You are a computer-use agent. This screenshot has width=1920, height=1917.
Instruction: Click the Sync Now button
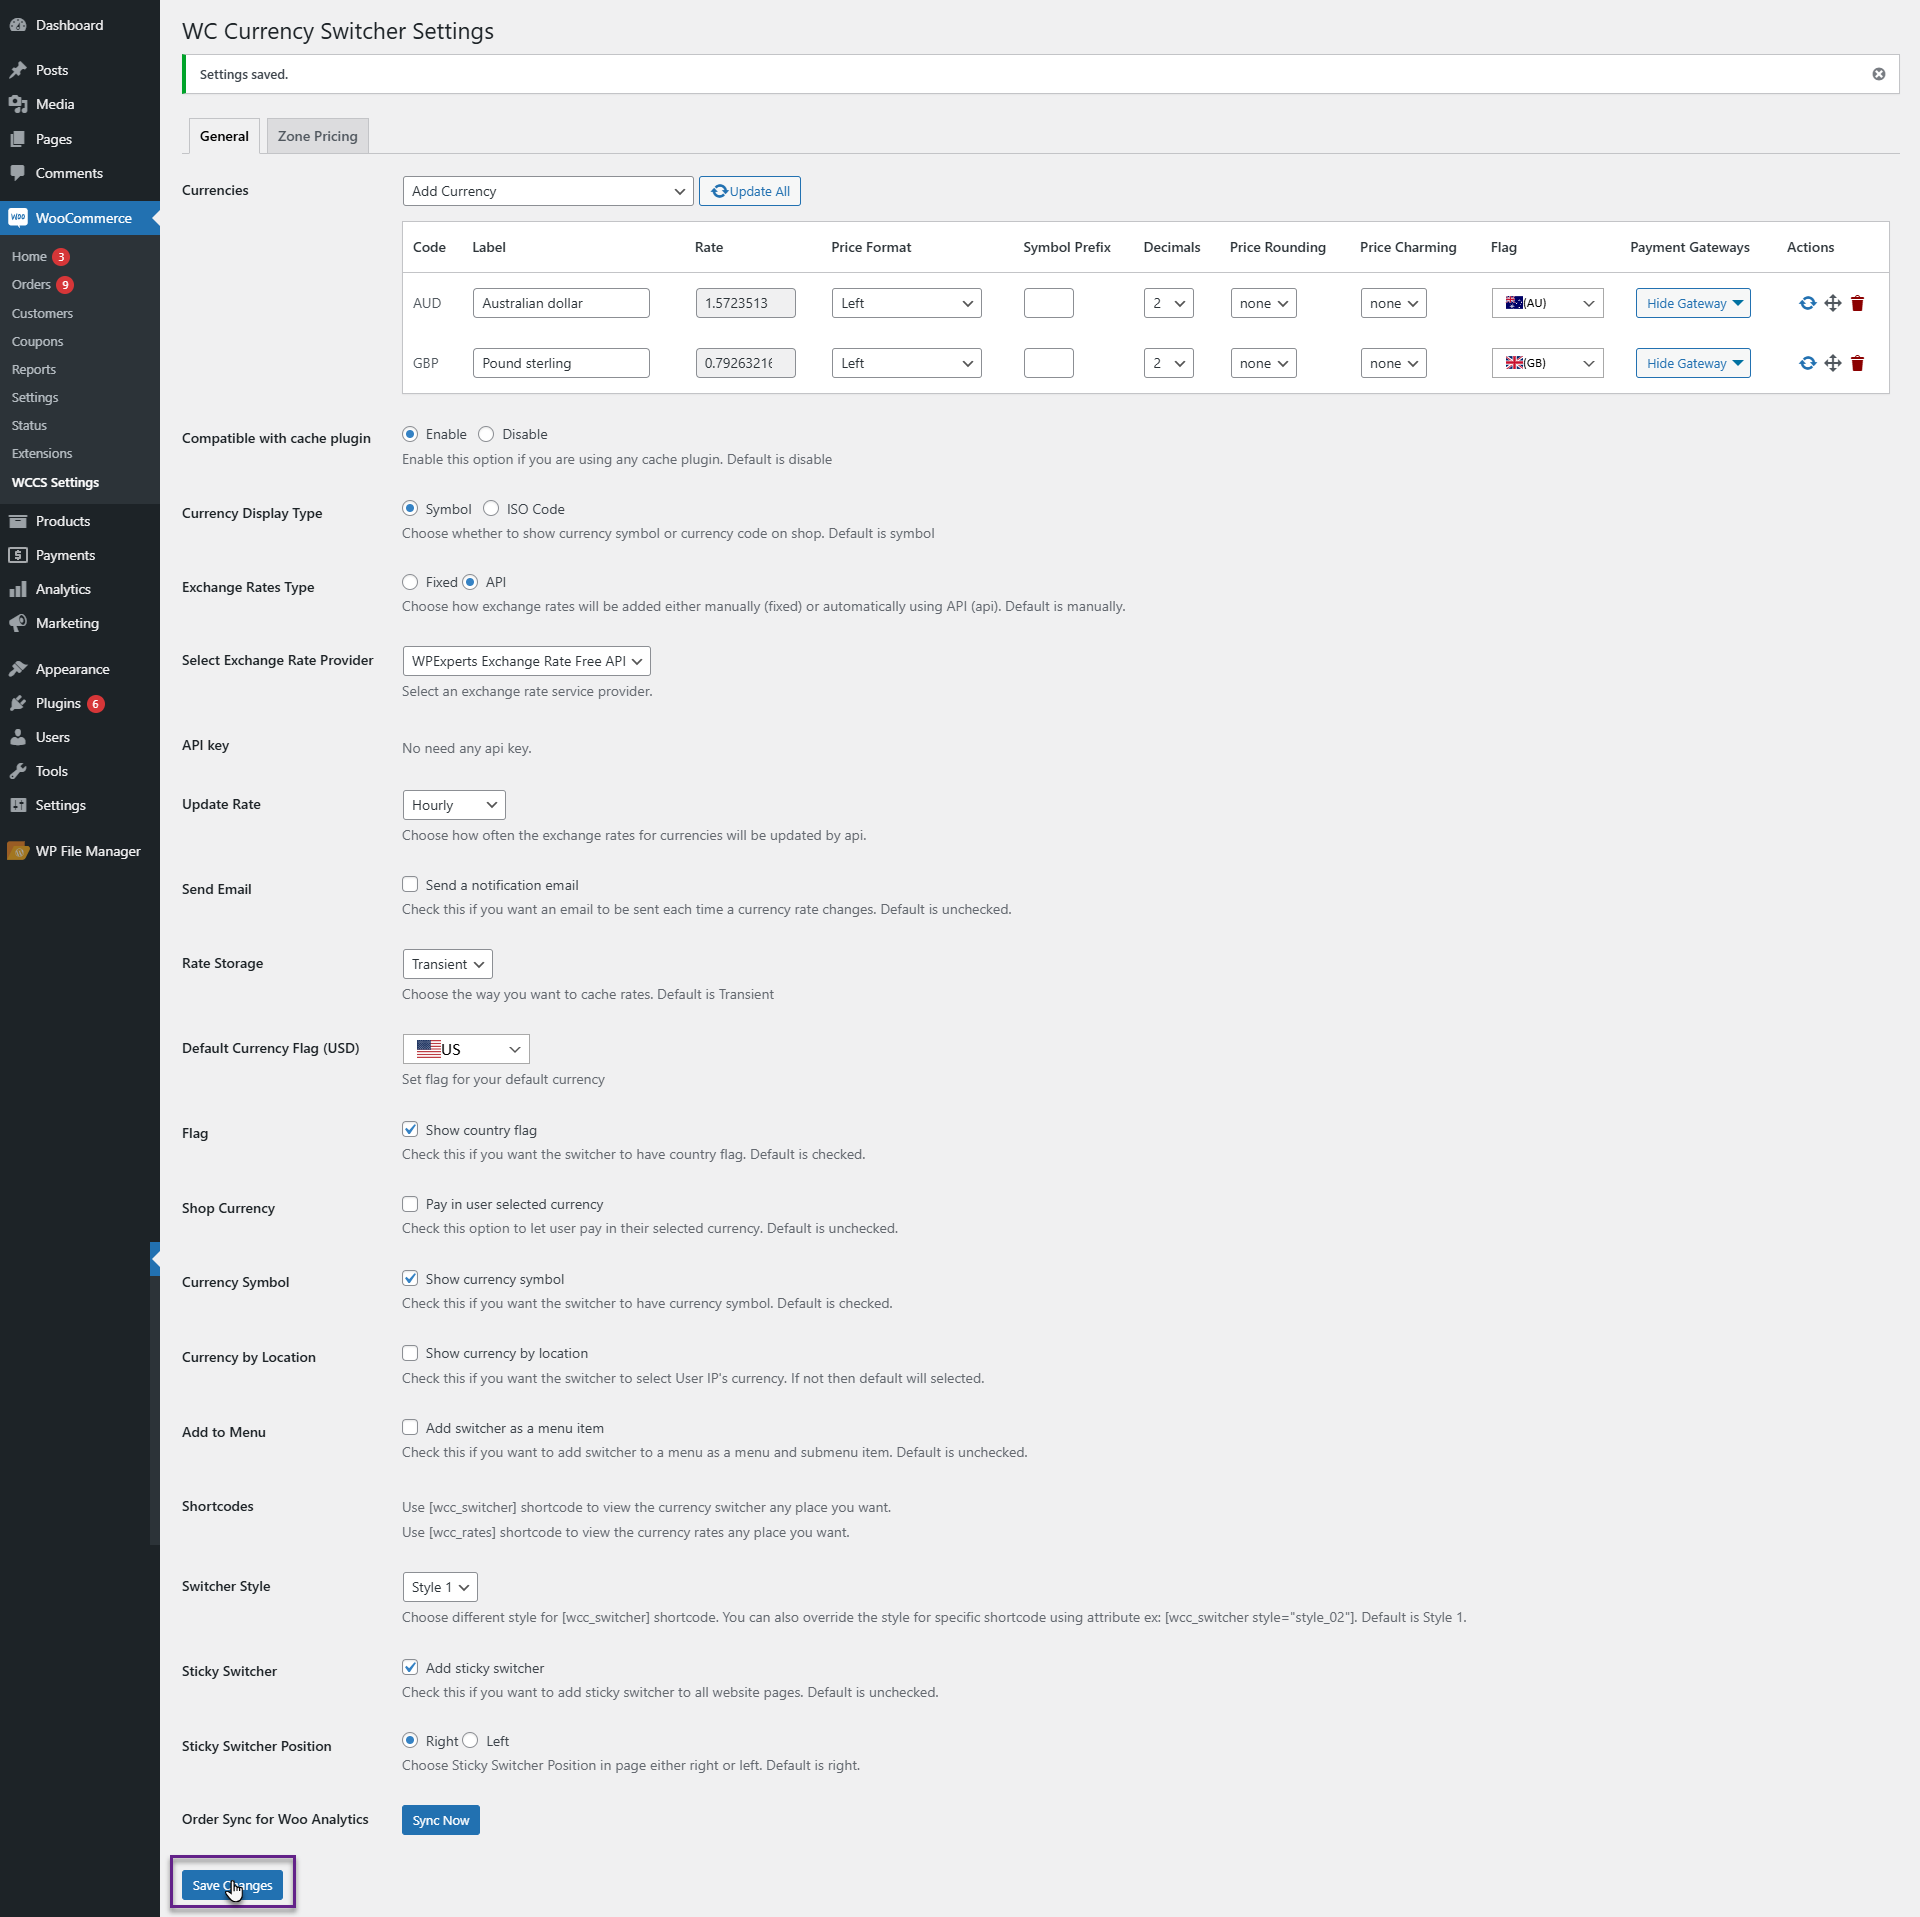[x=441, y=1820]
